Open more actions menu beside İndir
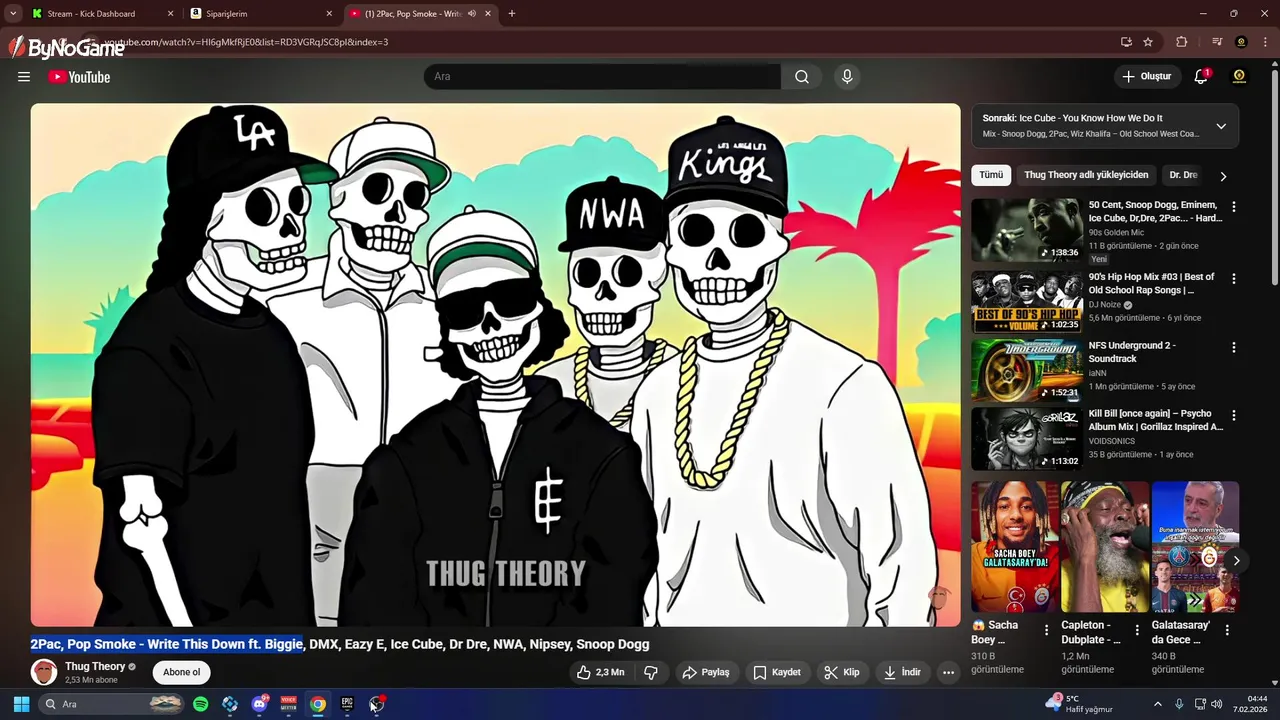The height and width of the screenshot is (720, 1280). 949,673
